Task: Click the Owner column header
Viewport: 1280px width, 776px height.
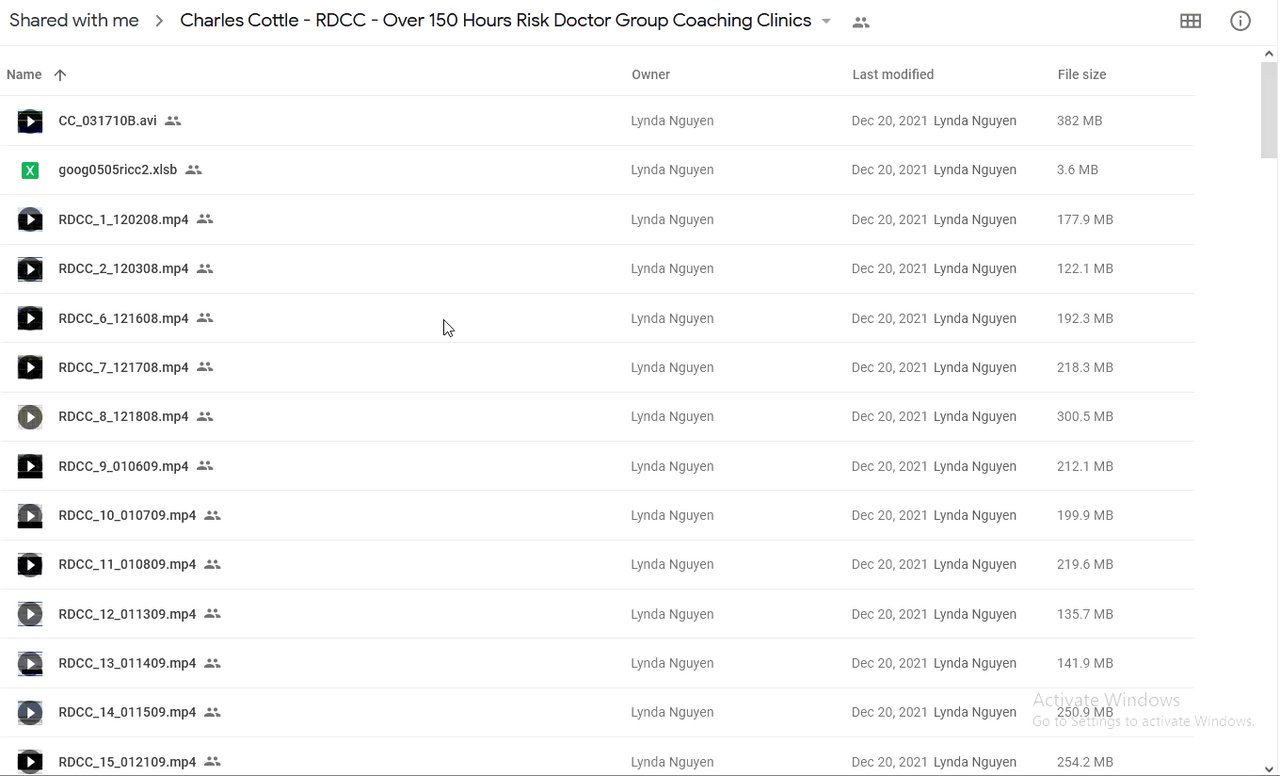Action: [x=651, y=75]
